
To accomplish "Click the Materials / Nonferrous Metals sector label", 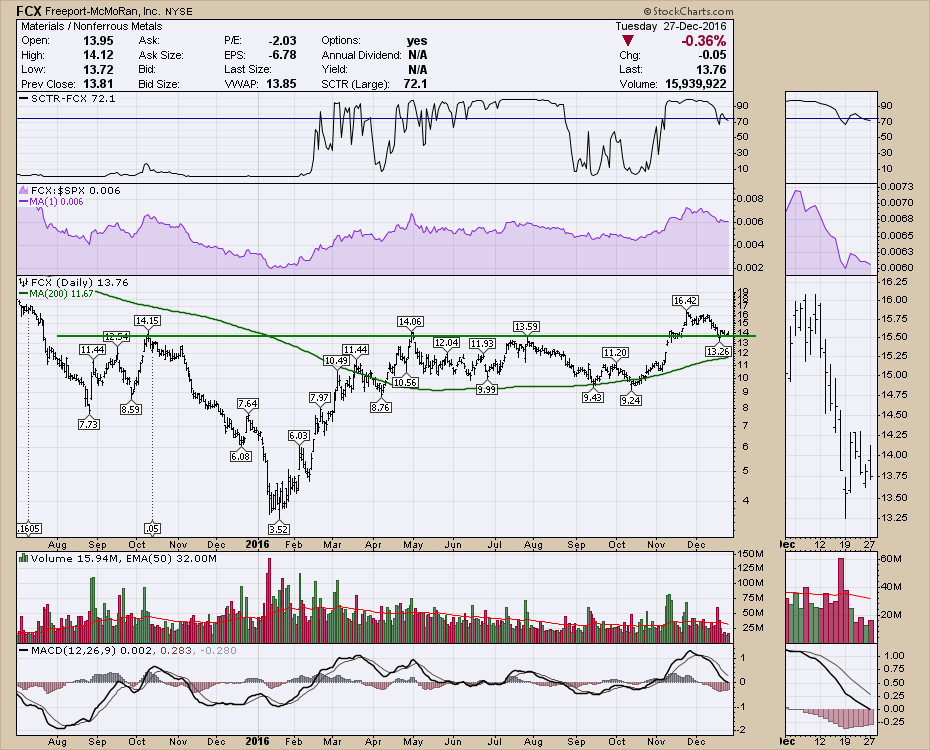I will pos(91,26).
